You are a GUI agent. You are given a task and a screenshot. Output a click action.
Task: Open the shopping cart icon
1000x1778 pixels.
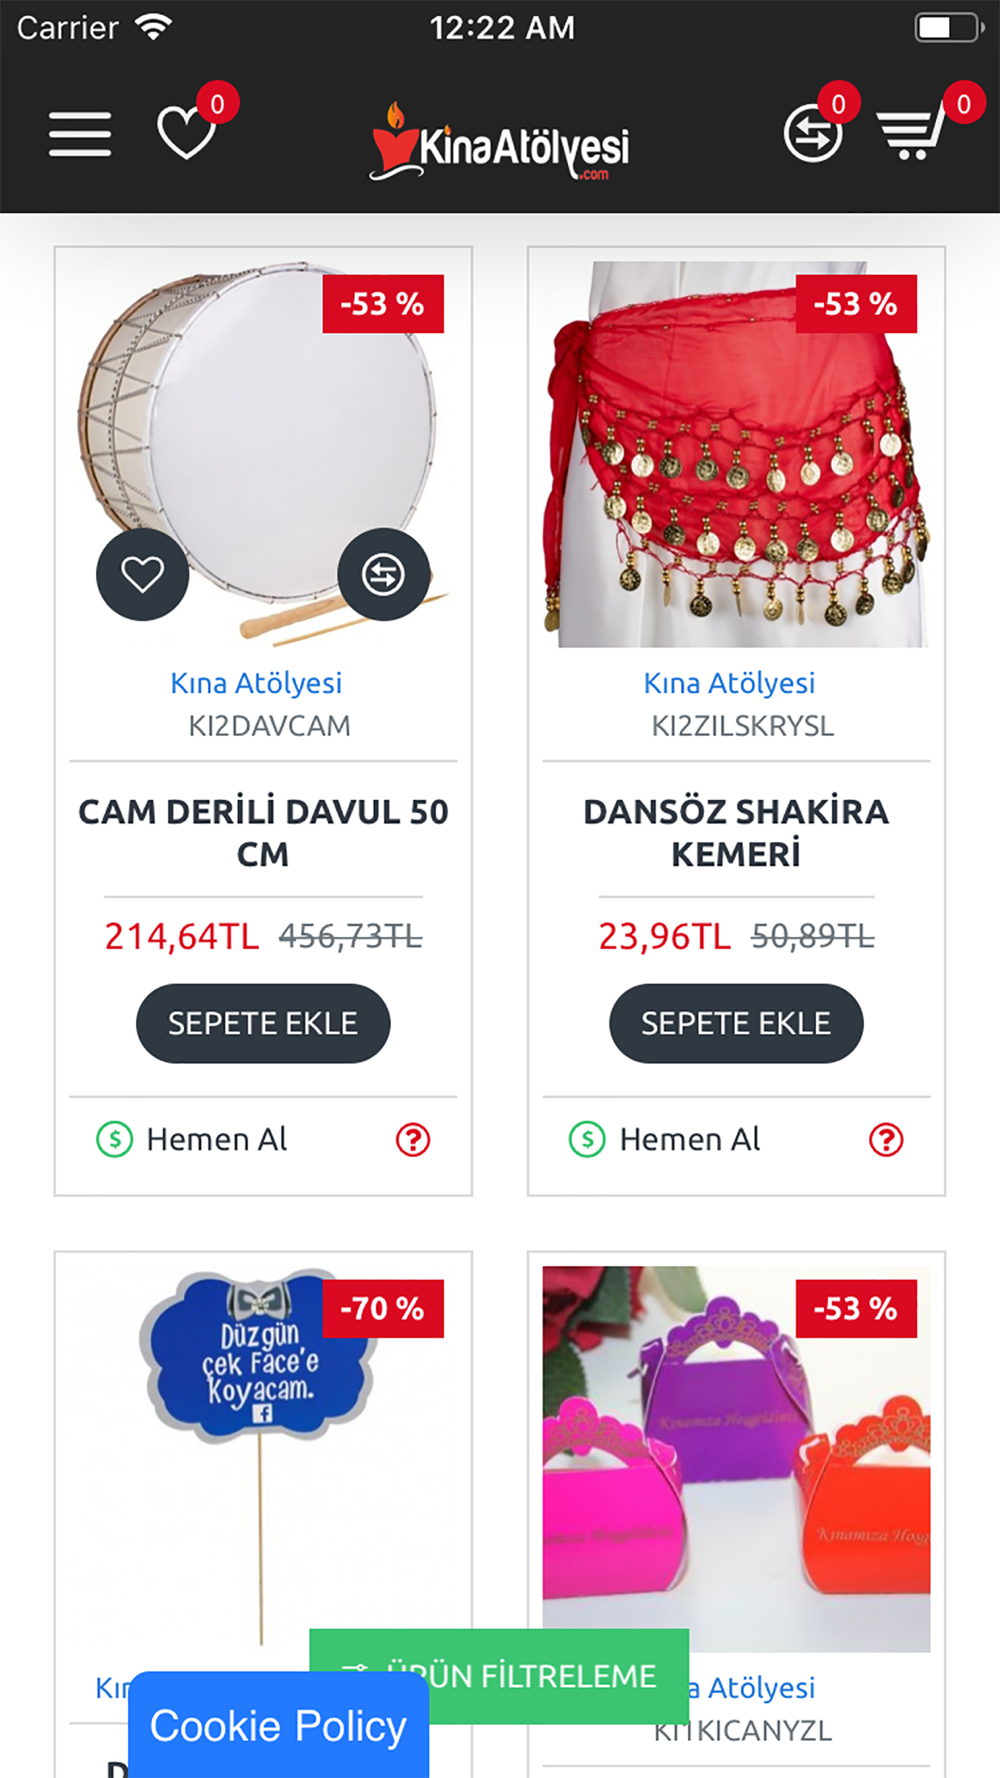tap(911, 134)
